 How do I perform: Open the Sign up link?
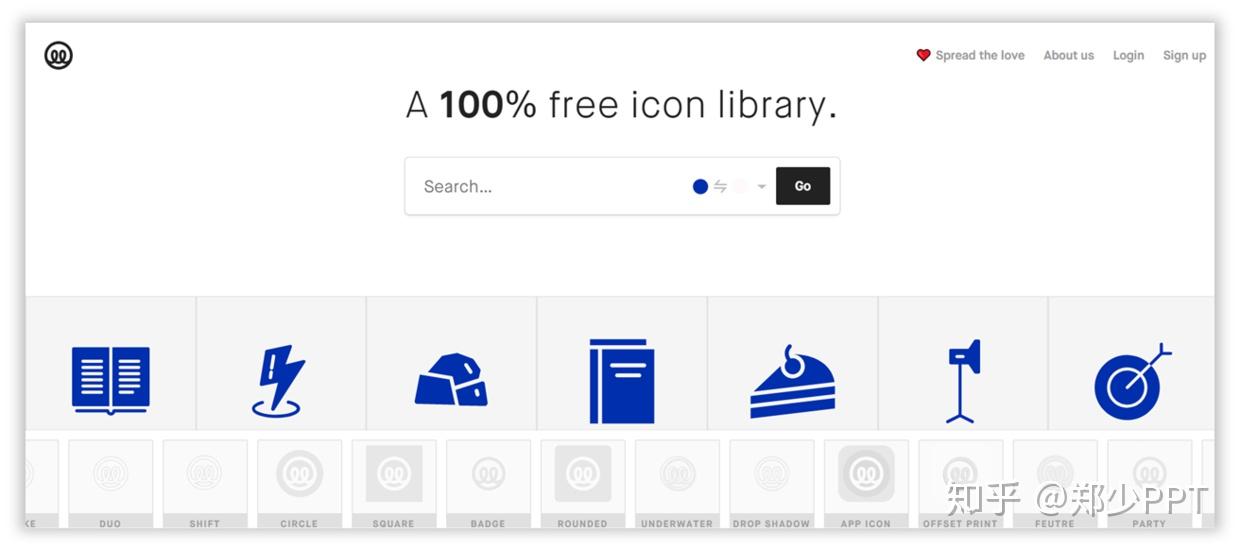pyautogui.click(x=1184, y=56)
